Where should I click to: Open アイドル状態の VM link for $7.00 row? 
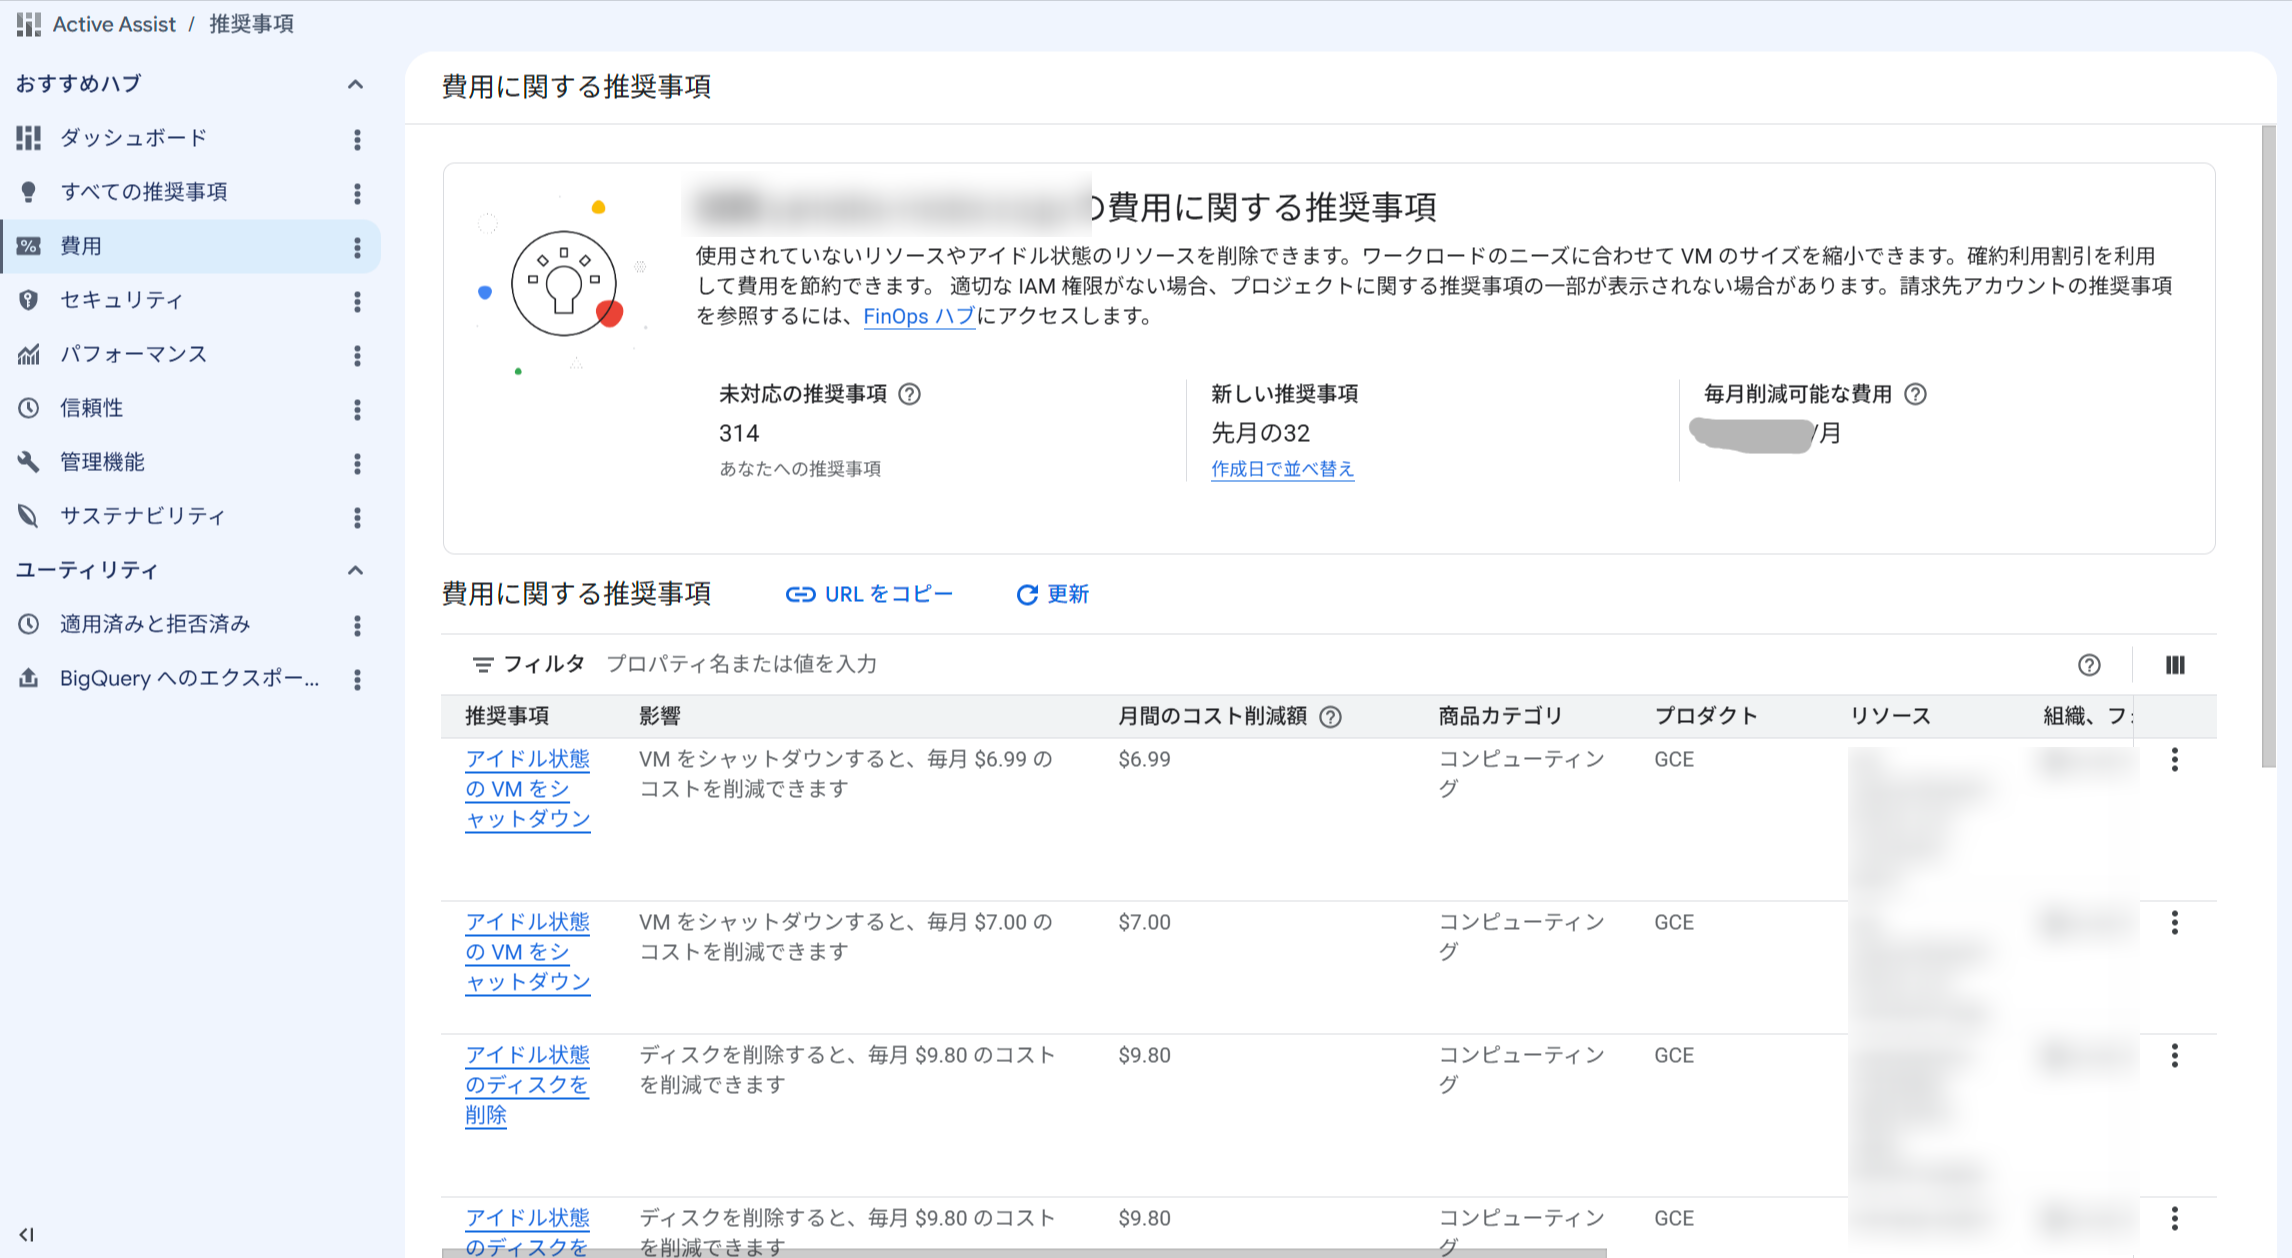528,952
